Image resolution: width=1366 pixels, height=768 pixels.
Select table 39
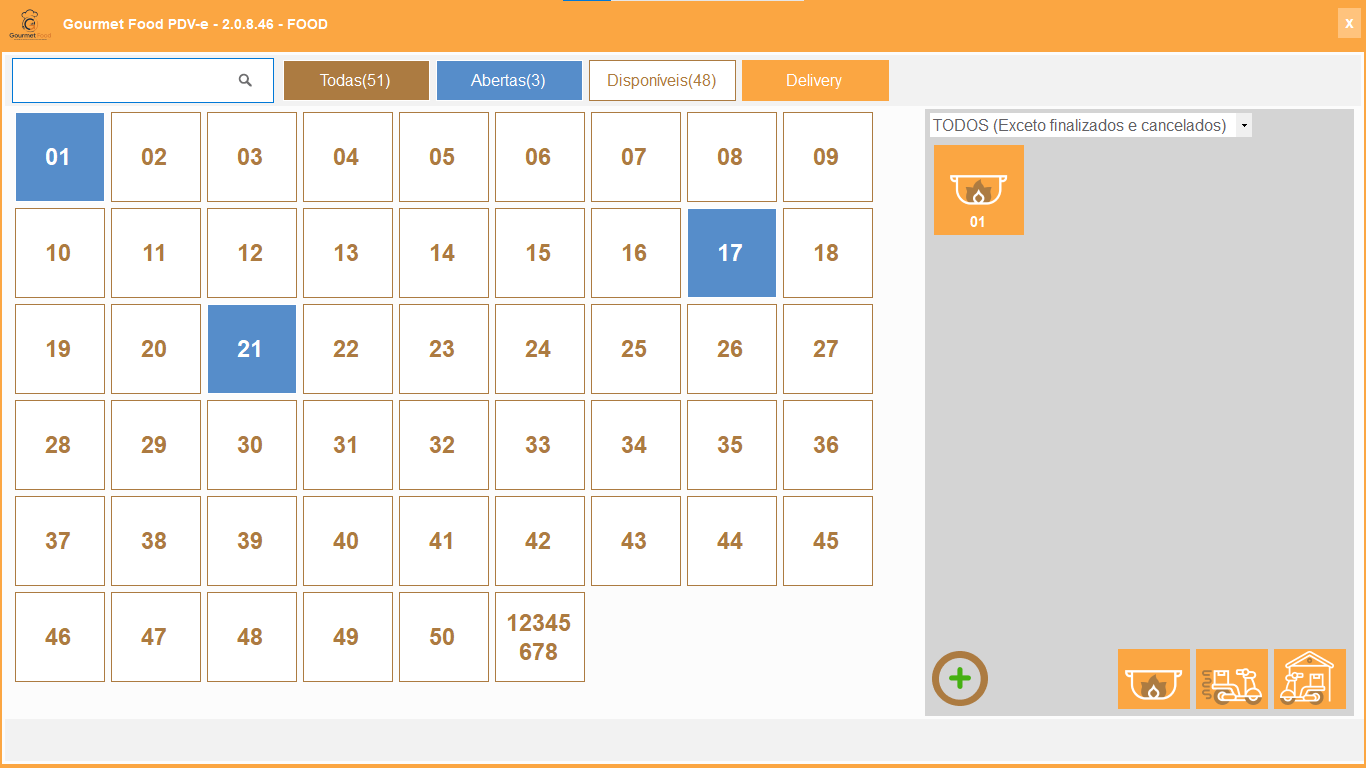click(252, 541)
